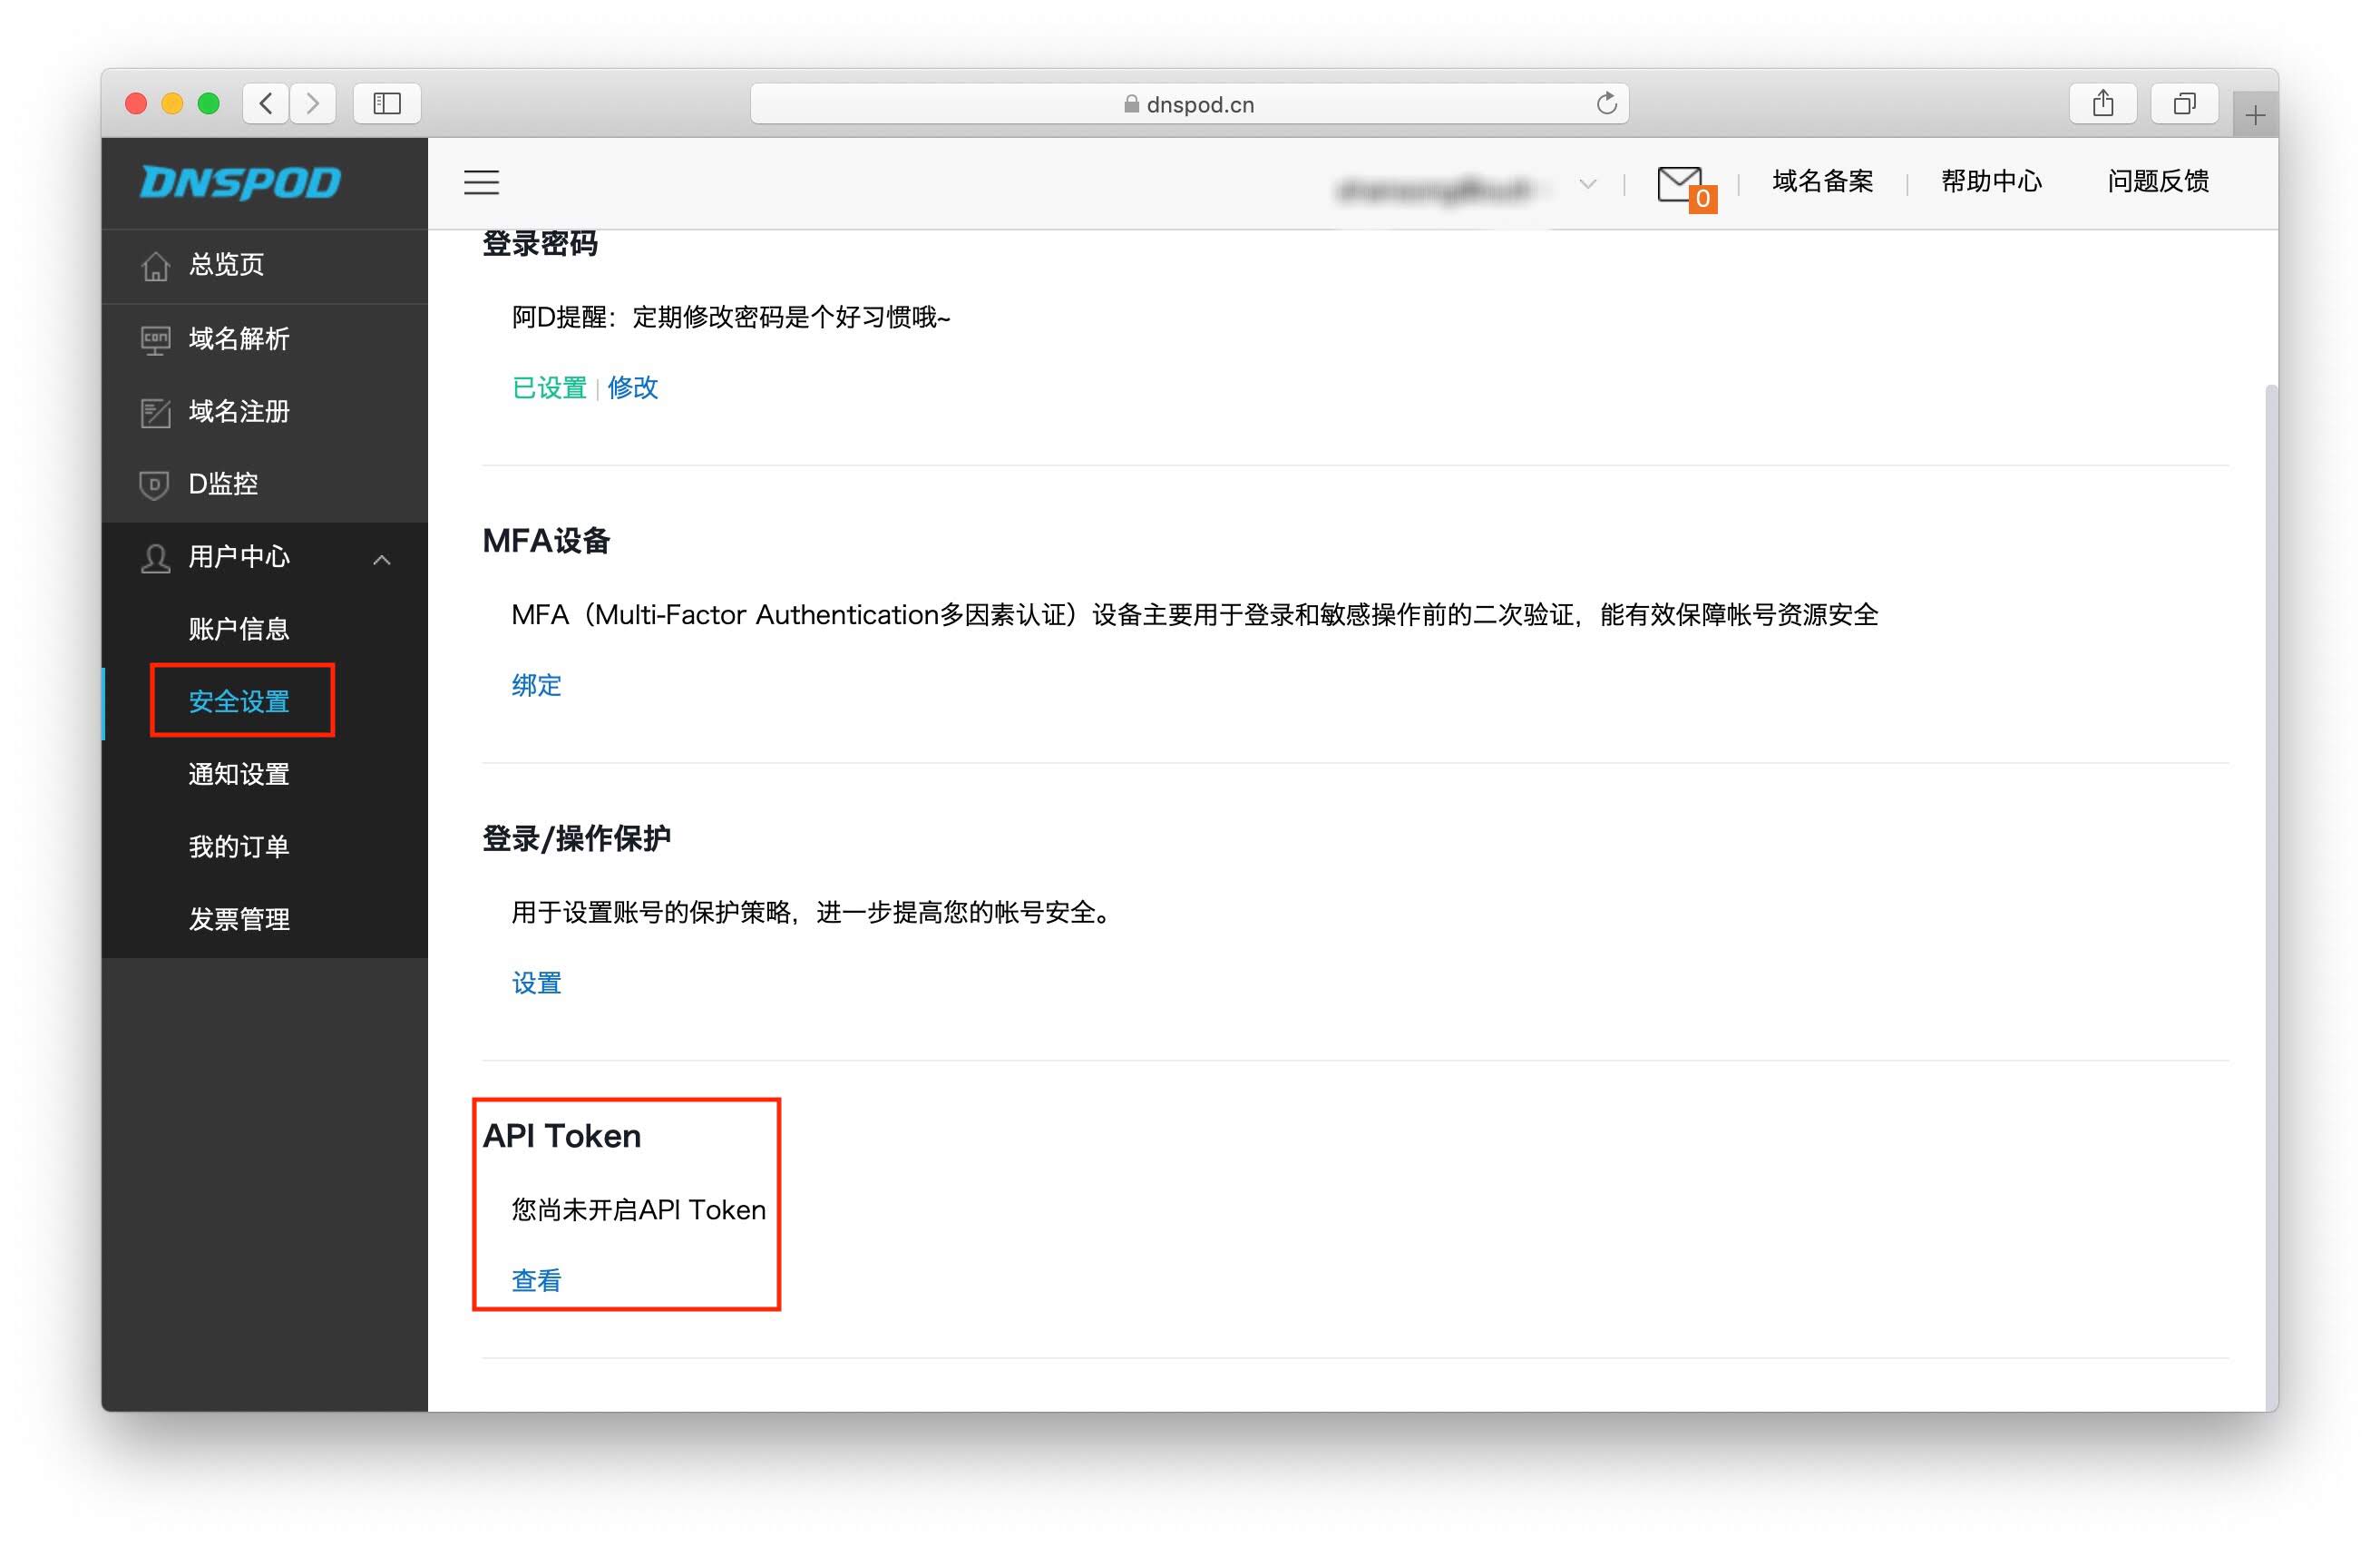Go to 我的订单 in sidebar
Viewport: 2380px width, 1546px height.
click(x=239, y=846)
